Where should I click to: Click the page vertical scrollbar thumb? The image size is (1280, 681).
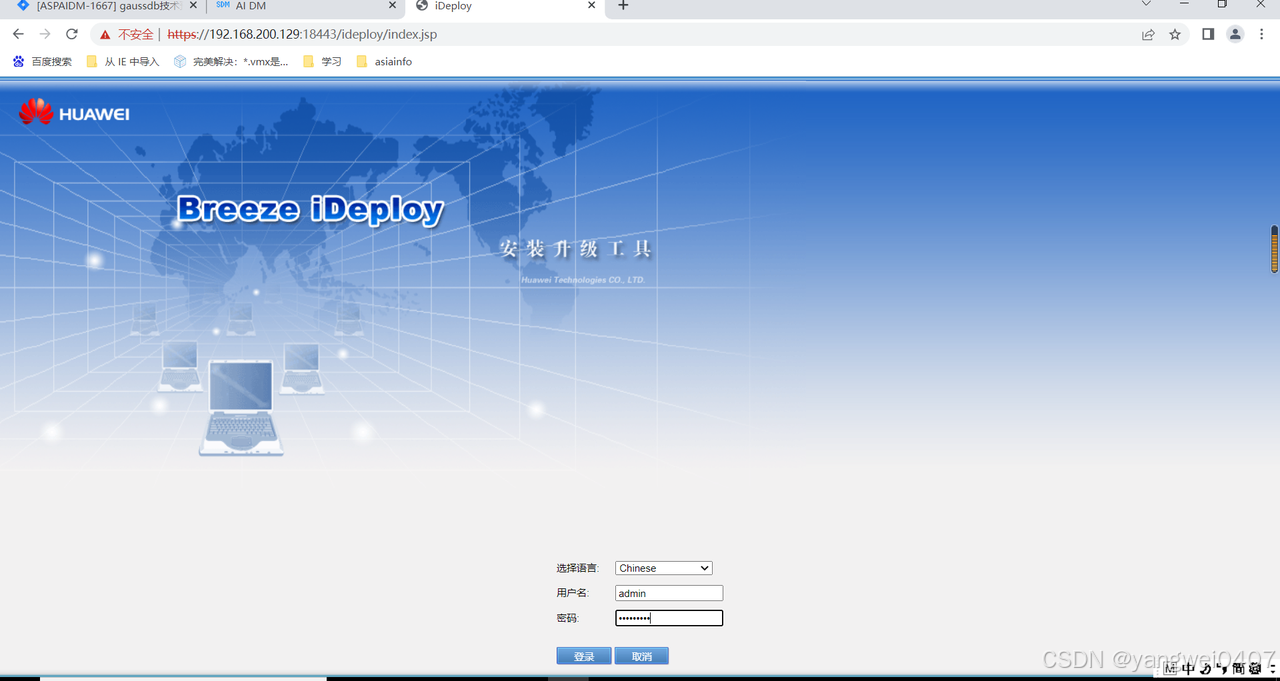1275,249
